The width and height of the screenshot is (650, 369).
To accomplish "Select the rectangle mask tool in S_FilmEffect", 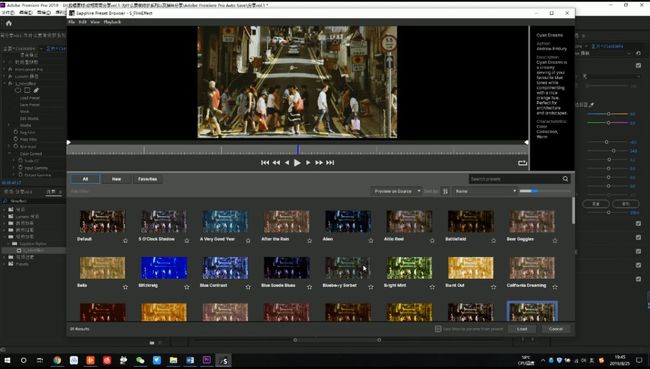I will [27, 90].
